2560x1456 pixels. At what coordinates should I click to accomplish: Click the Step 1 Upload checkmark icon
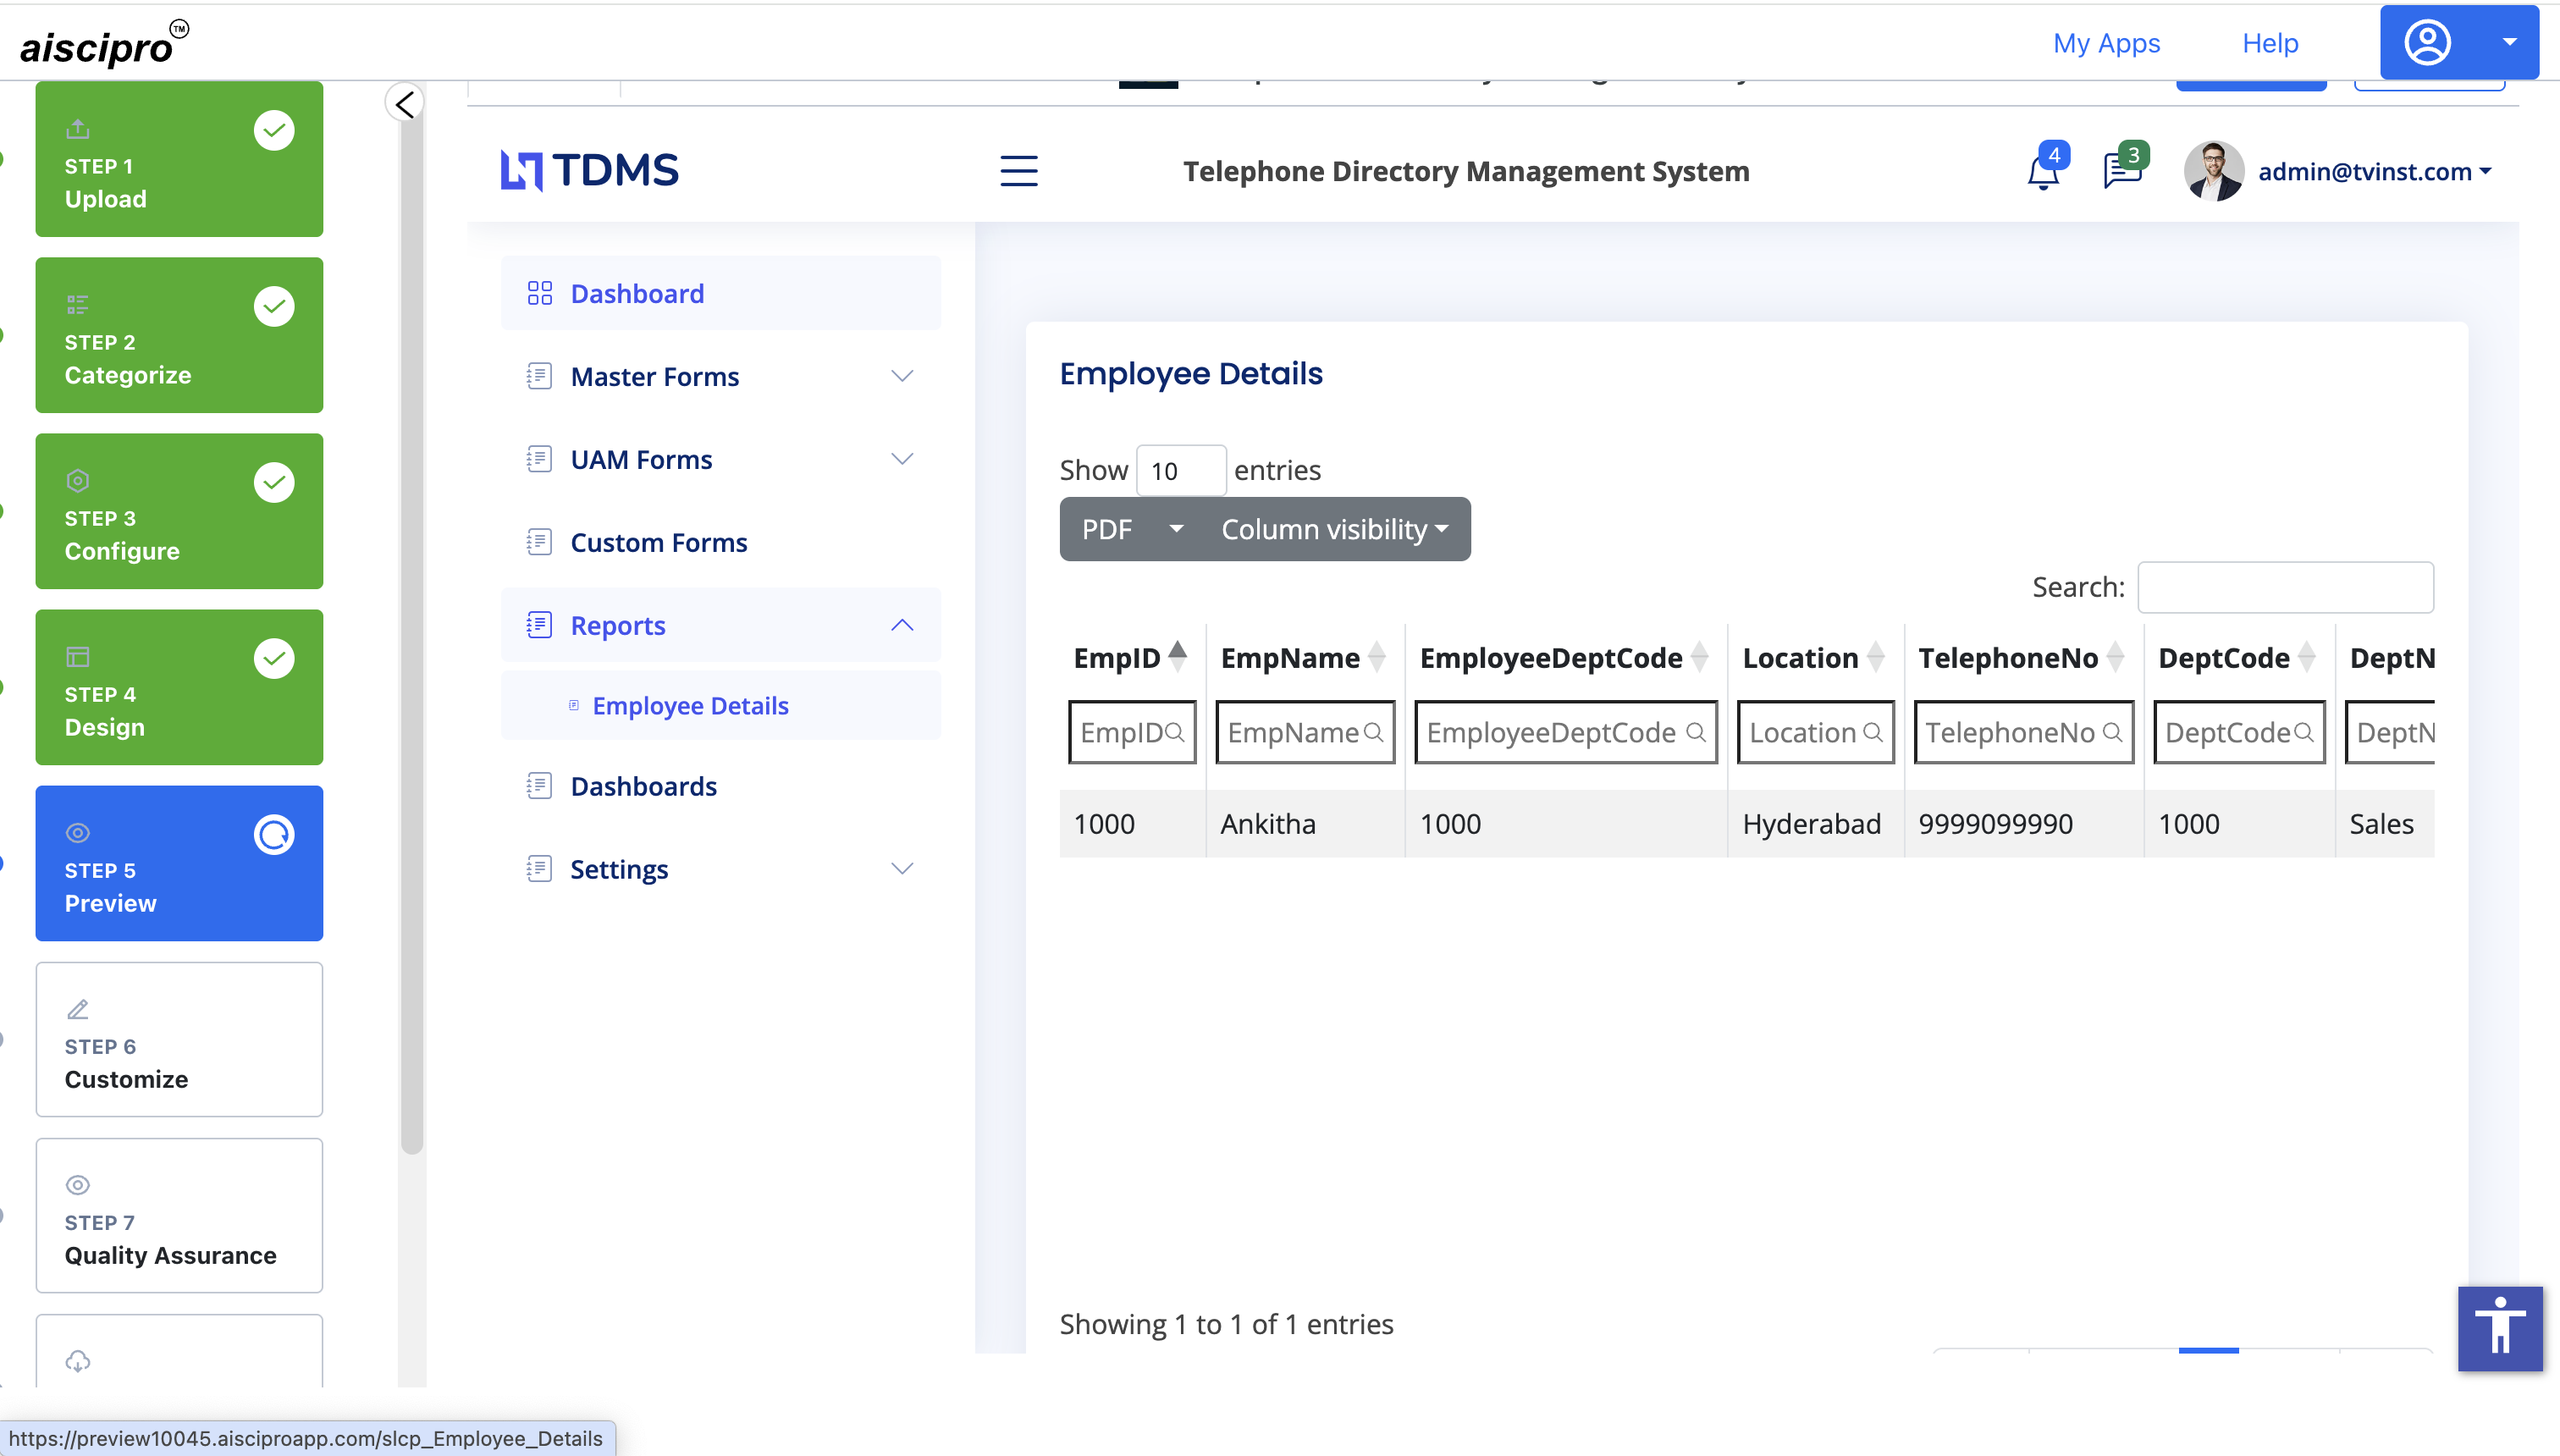pyautogui.click(x=274, y=130)
